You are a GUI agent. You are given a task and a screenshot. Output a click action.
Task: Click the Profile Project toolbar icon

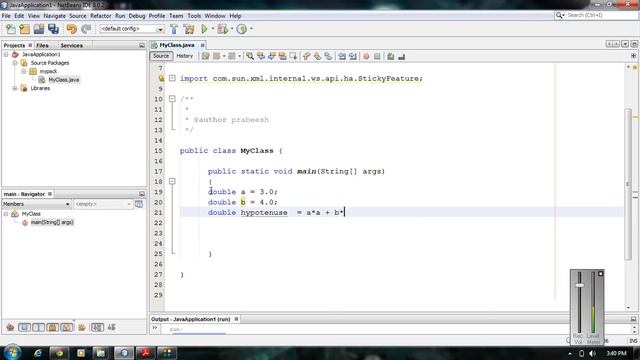tap(242, 29)
